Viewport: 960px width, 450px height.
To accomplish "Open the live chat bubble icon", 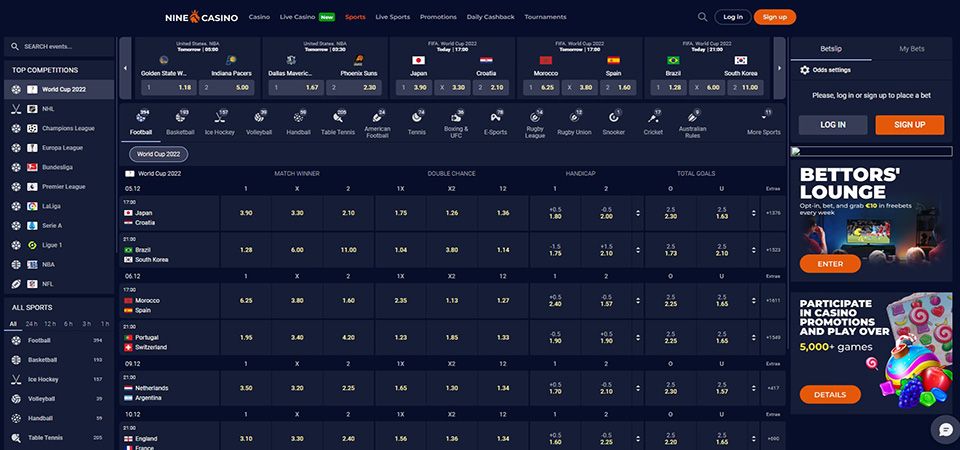I will point(945,429).
